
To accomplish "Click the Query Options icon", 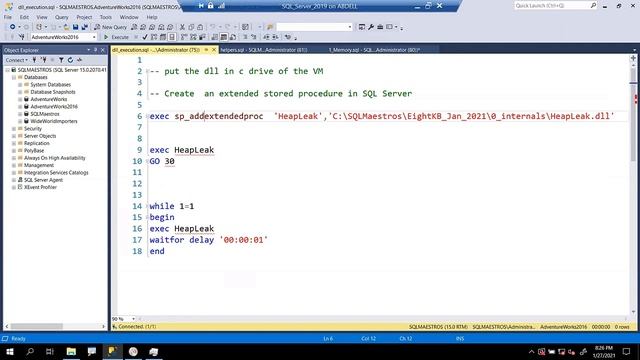I will point(163,37).
